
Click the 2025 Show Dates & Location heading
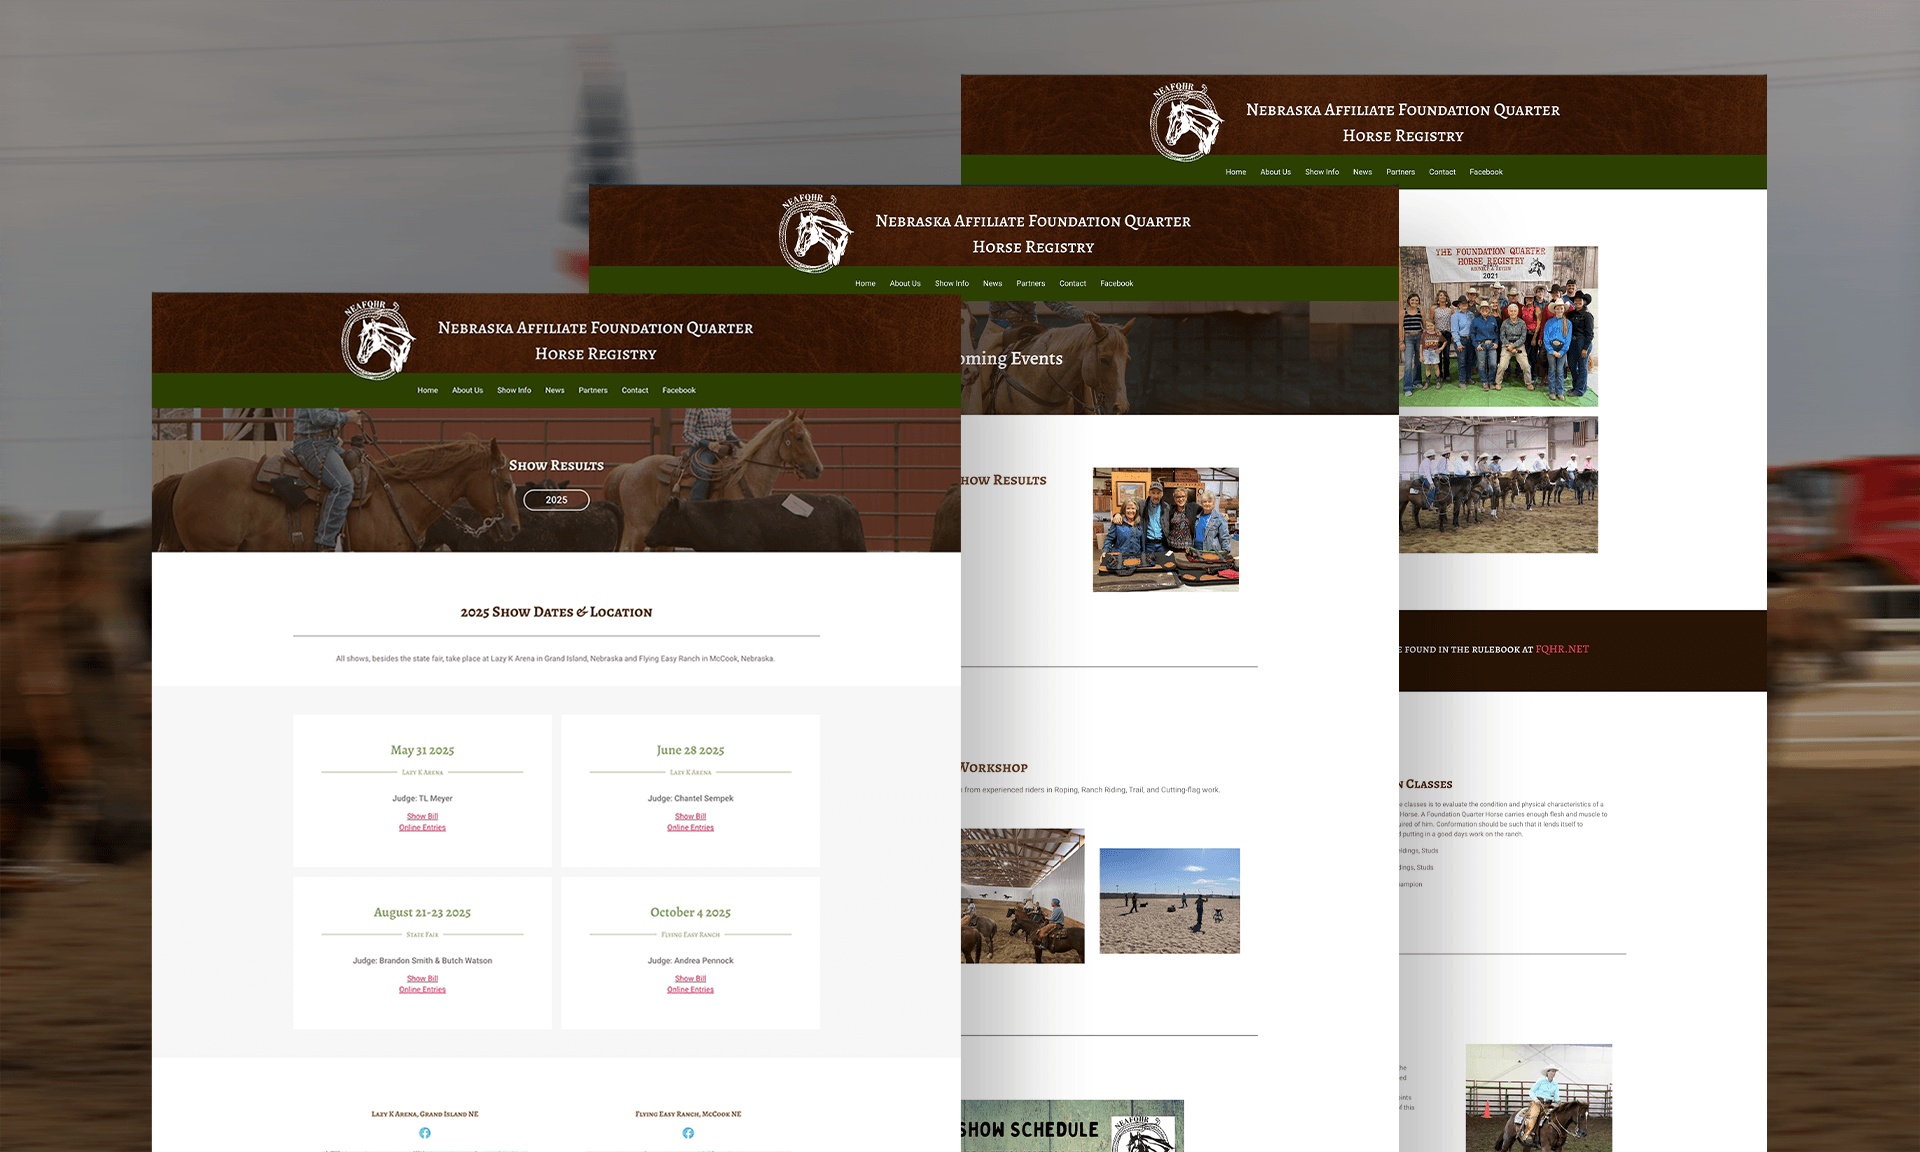click(x=556, y=612)
